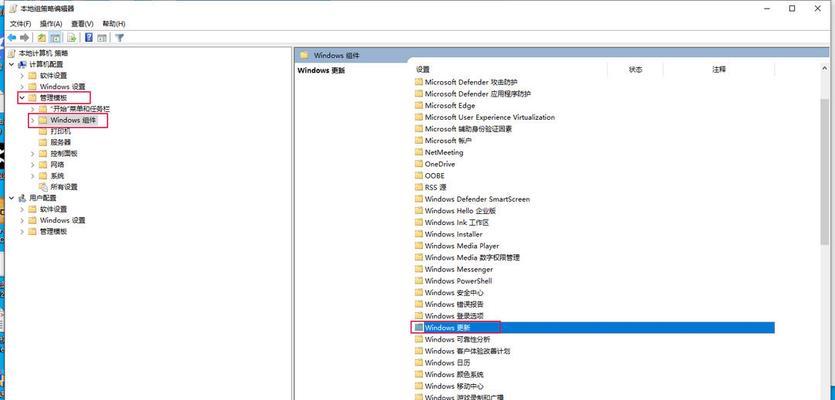Select 管理模板 label under 计算机配置

click(53, 97)
